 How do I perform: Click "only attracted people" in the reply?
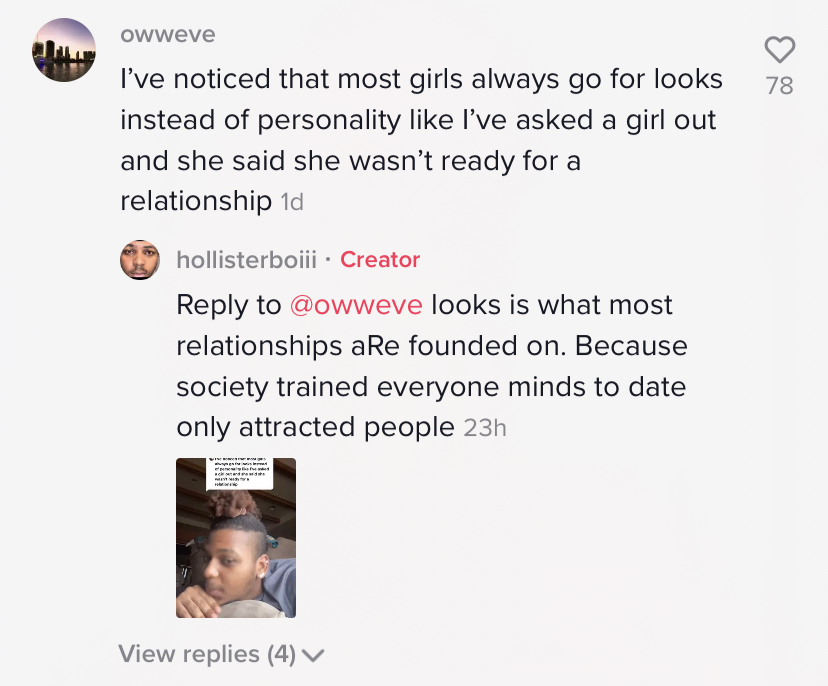(315, 427)
